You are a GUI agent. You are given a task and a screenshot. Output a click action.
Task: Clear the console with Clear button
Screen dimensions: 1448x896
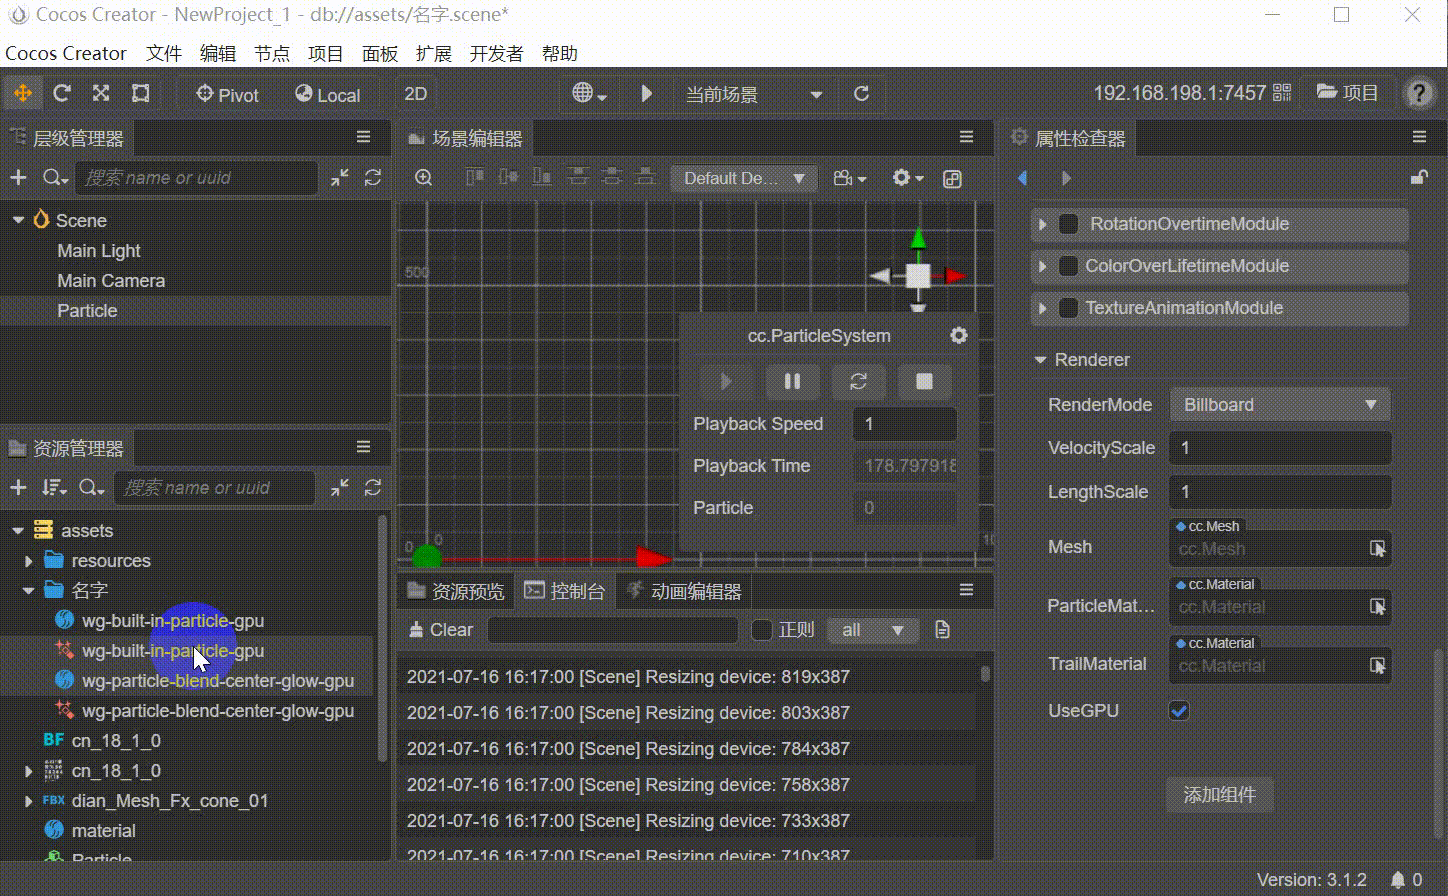(441, 630)
